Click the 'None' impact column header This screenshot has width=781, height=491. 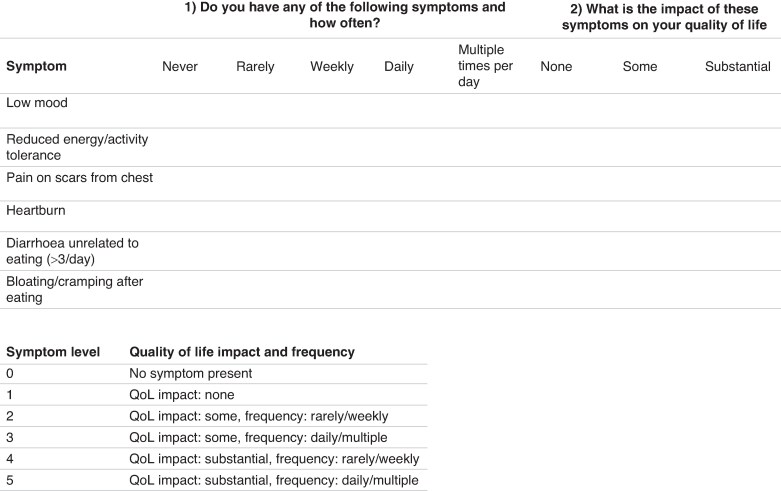[x=556, y=66]
